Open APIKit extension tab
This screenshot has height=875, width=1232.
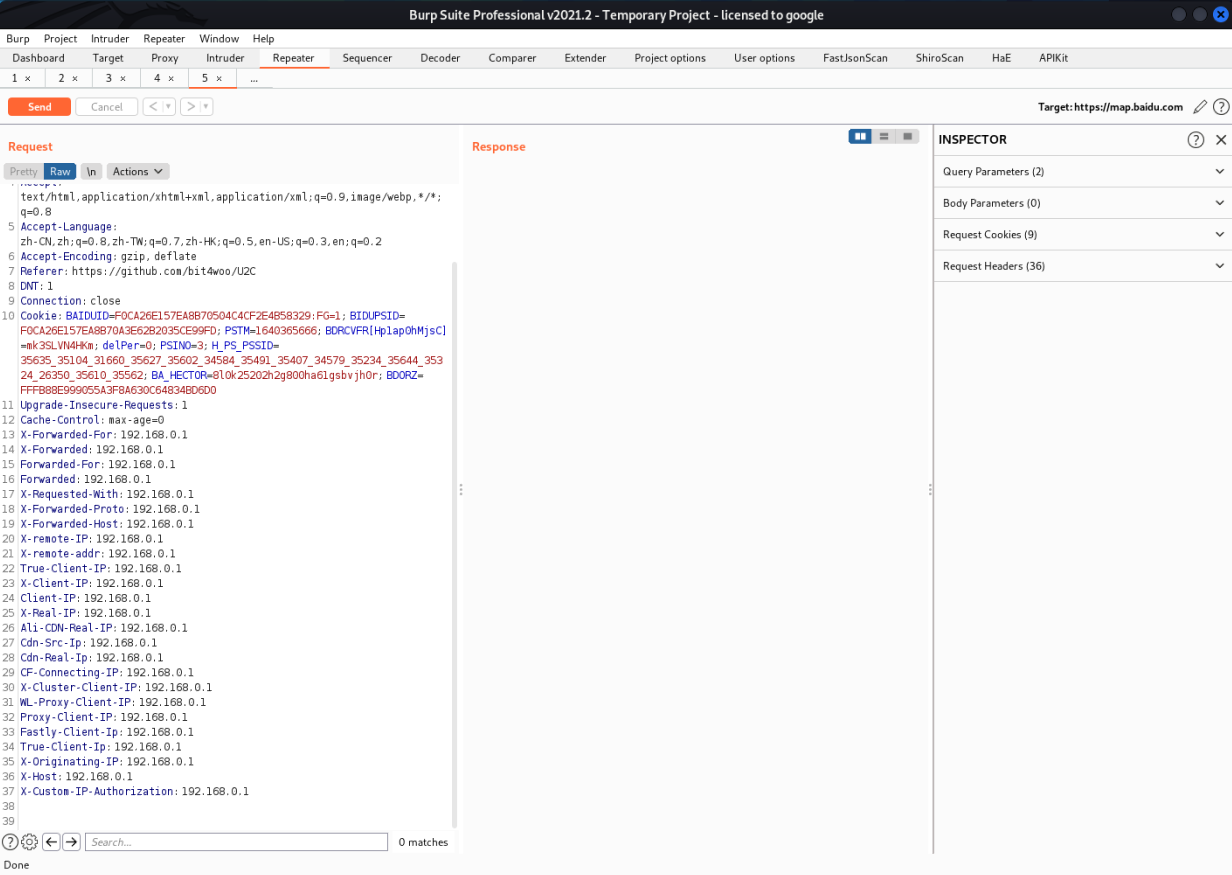1053,58
